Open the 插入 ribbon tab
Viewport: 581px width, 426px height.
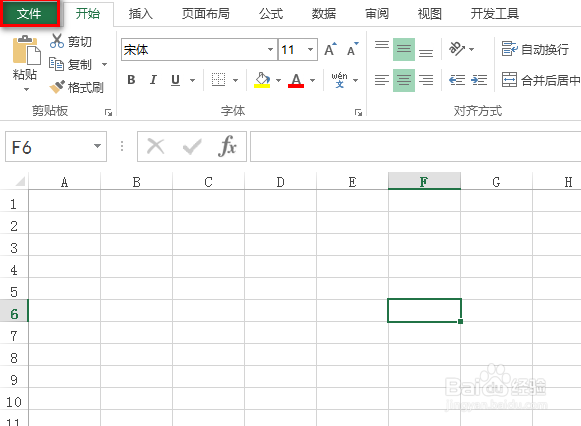[x=140, y=14]
